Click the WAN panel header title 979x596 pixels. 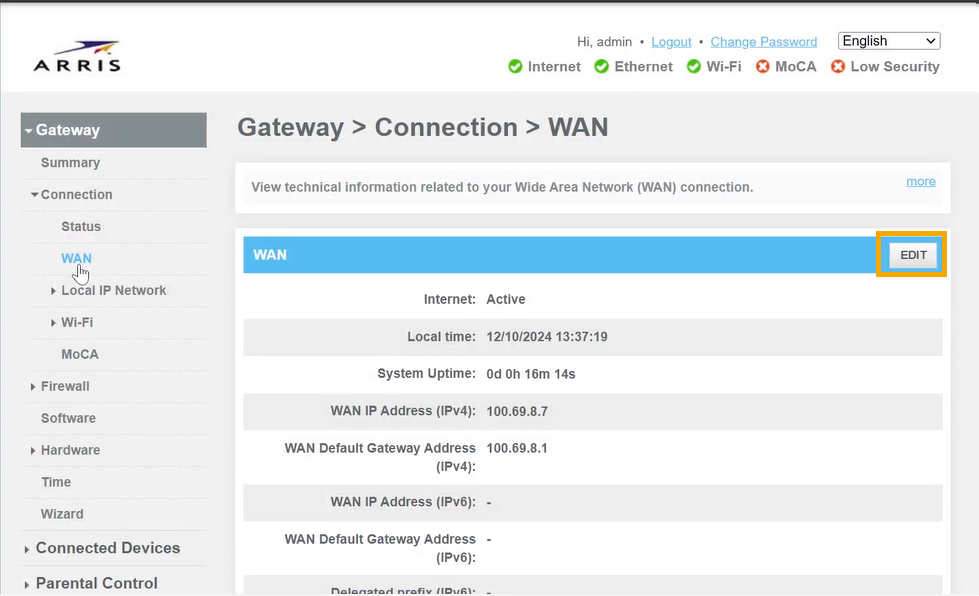[270, 255]
